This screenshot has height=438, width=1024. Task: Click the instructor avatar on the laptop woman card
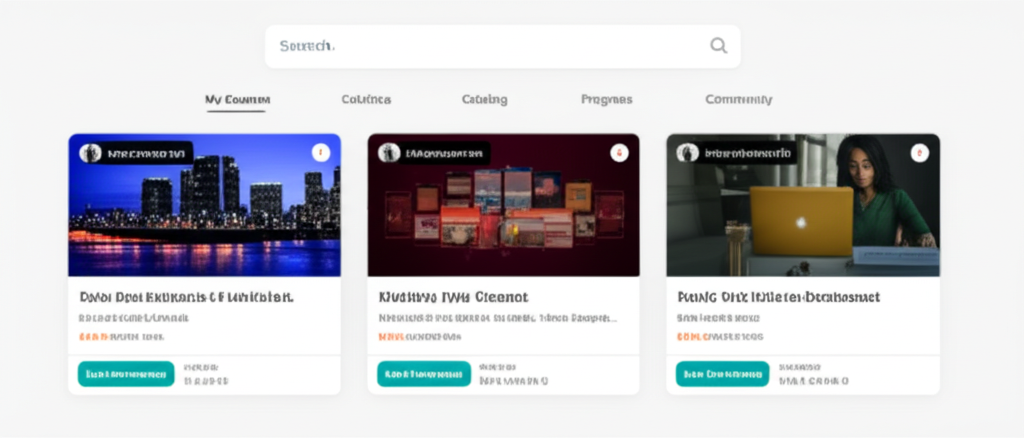687,153
